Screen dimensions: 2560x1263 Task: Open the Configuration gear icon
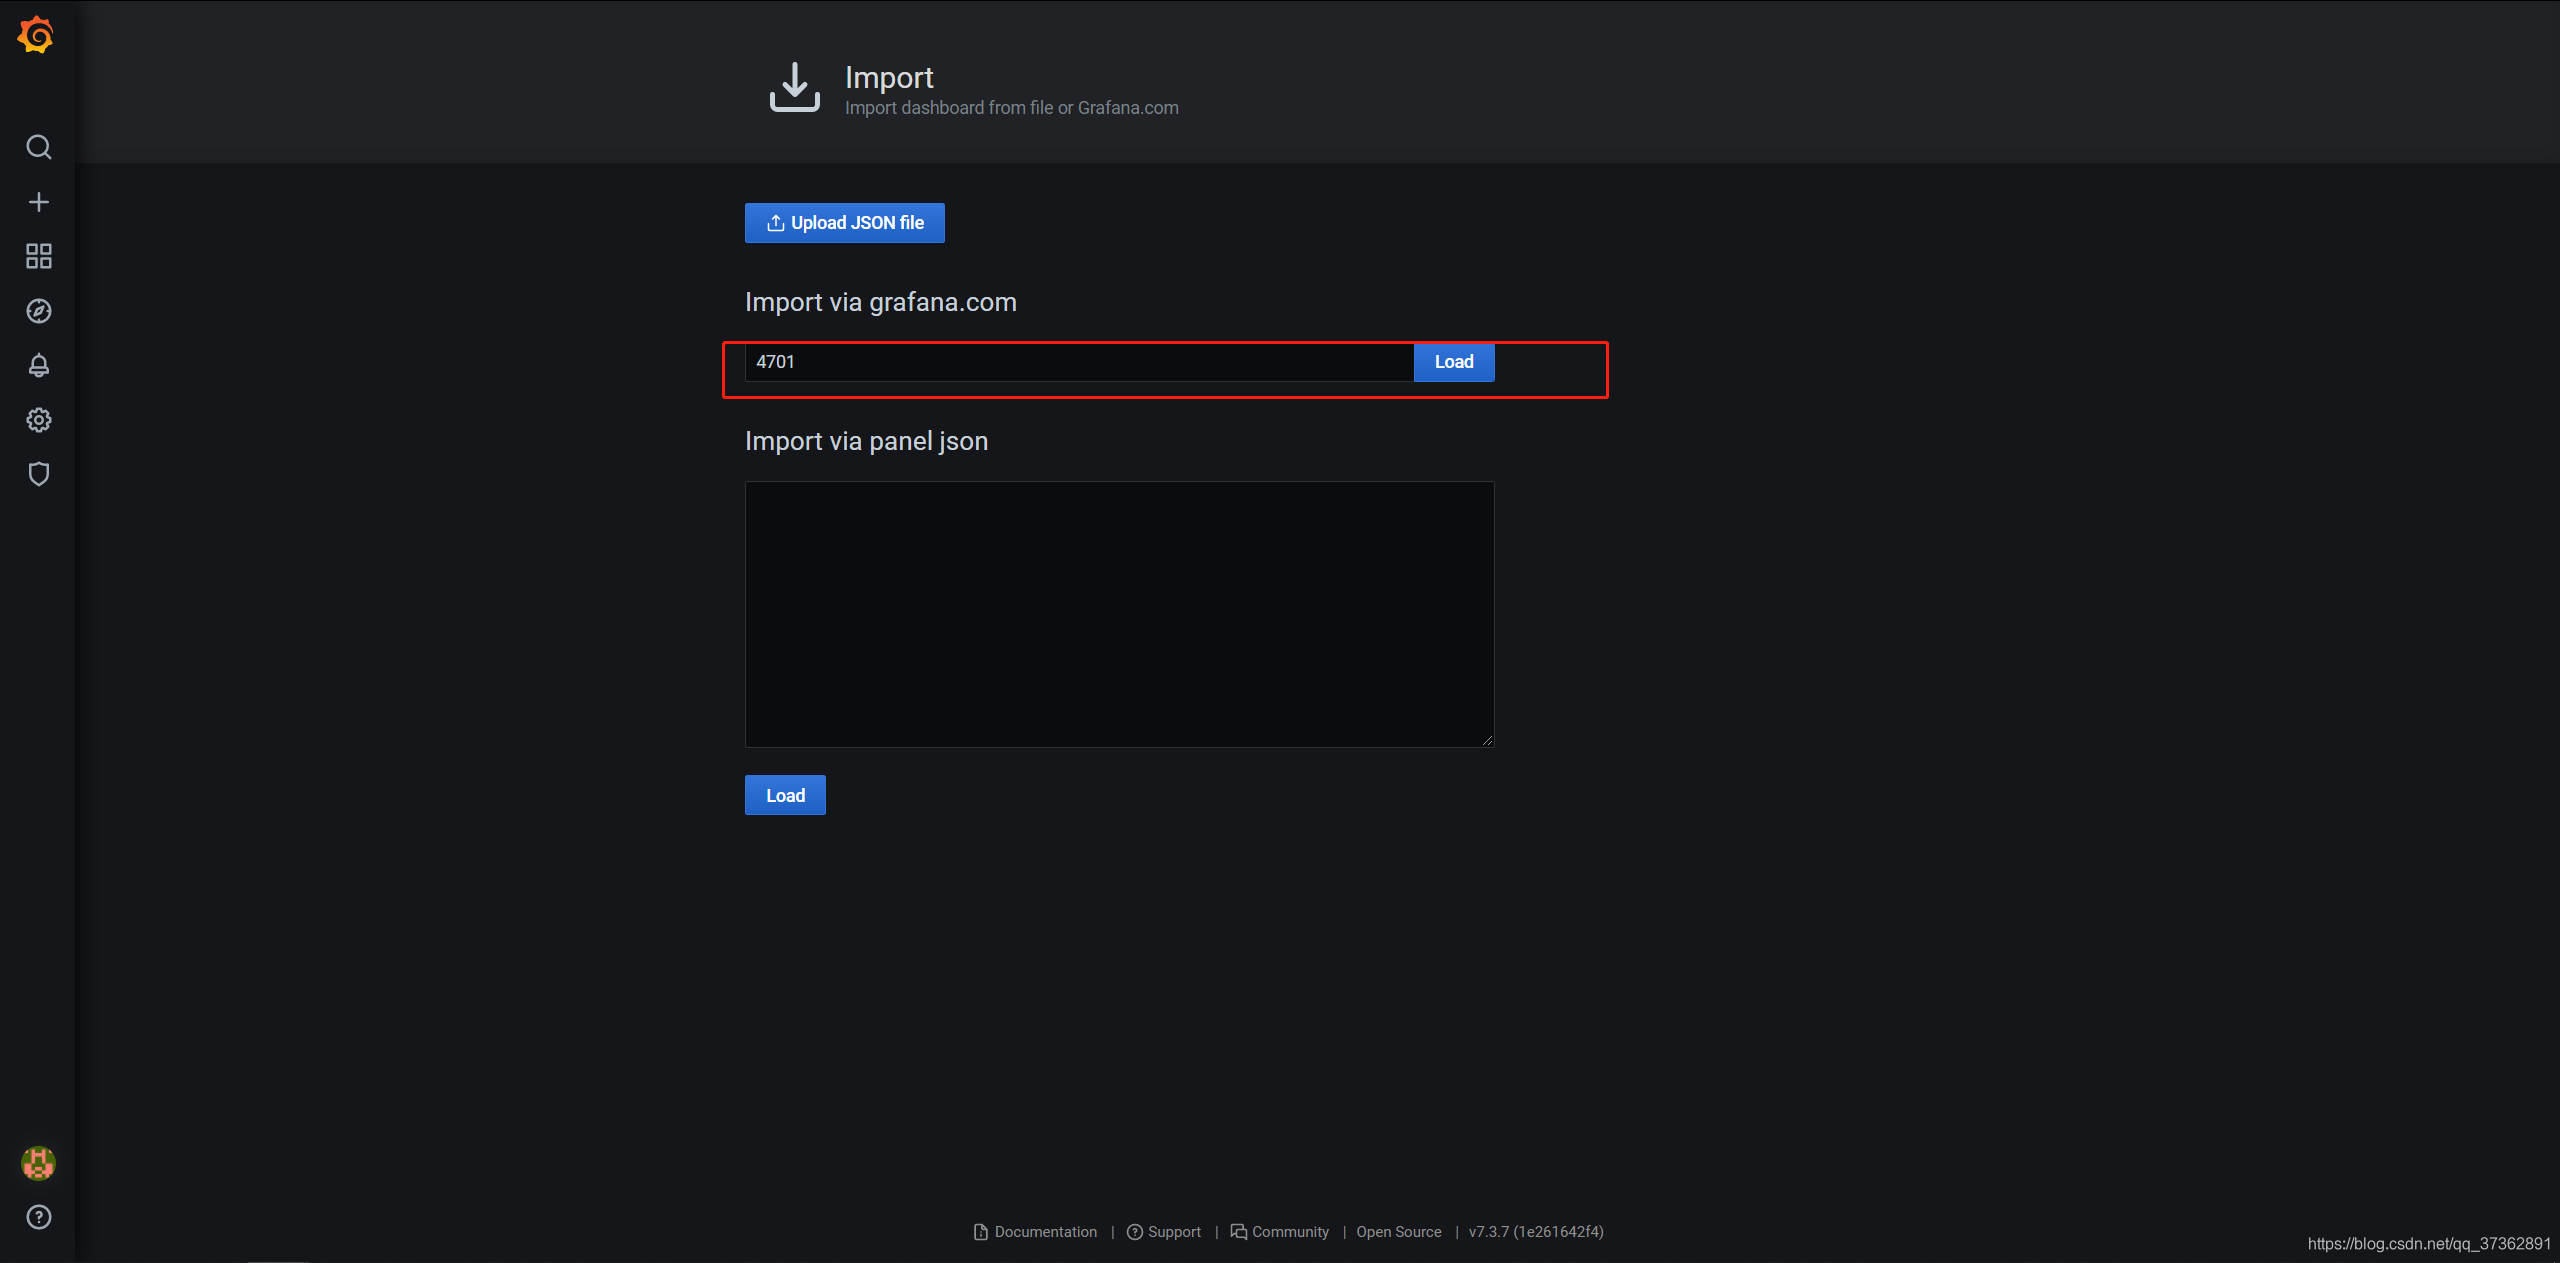point(38,420)
